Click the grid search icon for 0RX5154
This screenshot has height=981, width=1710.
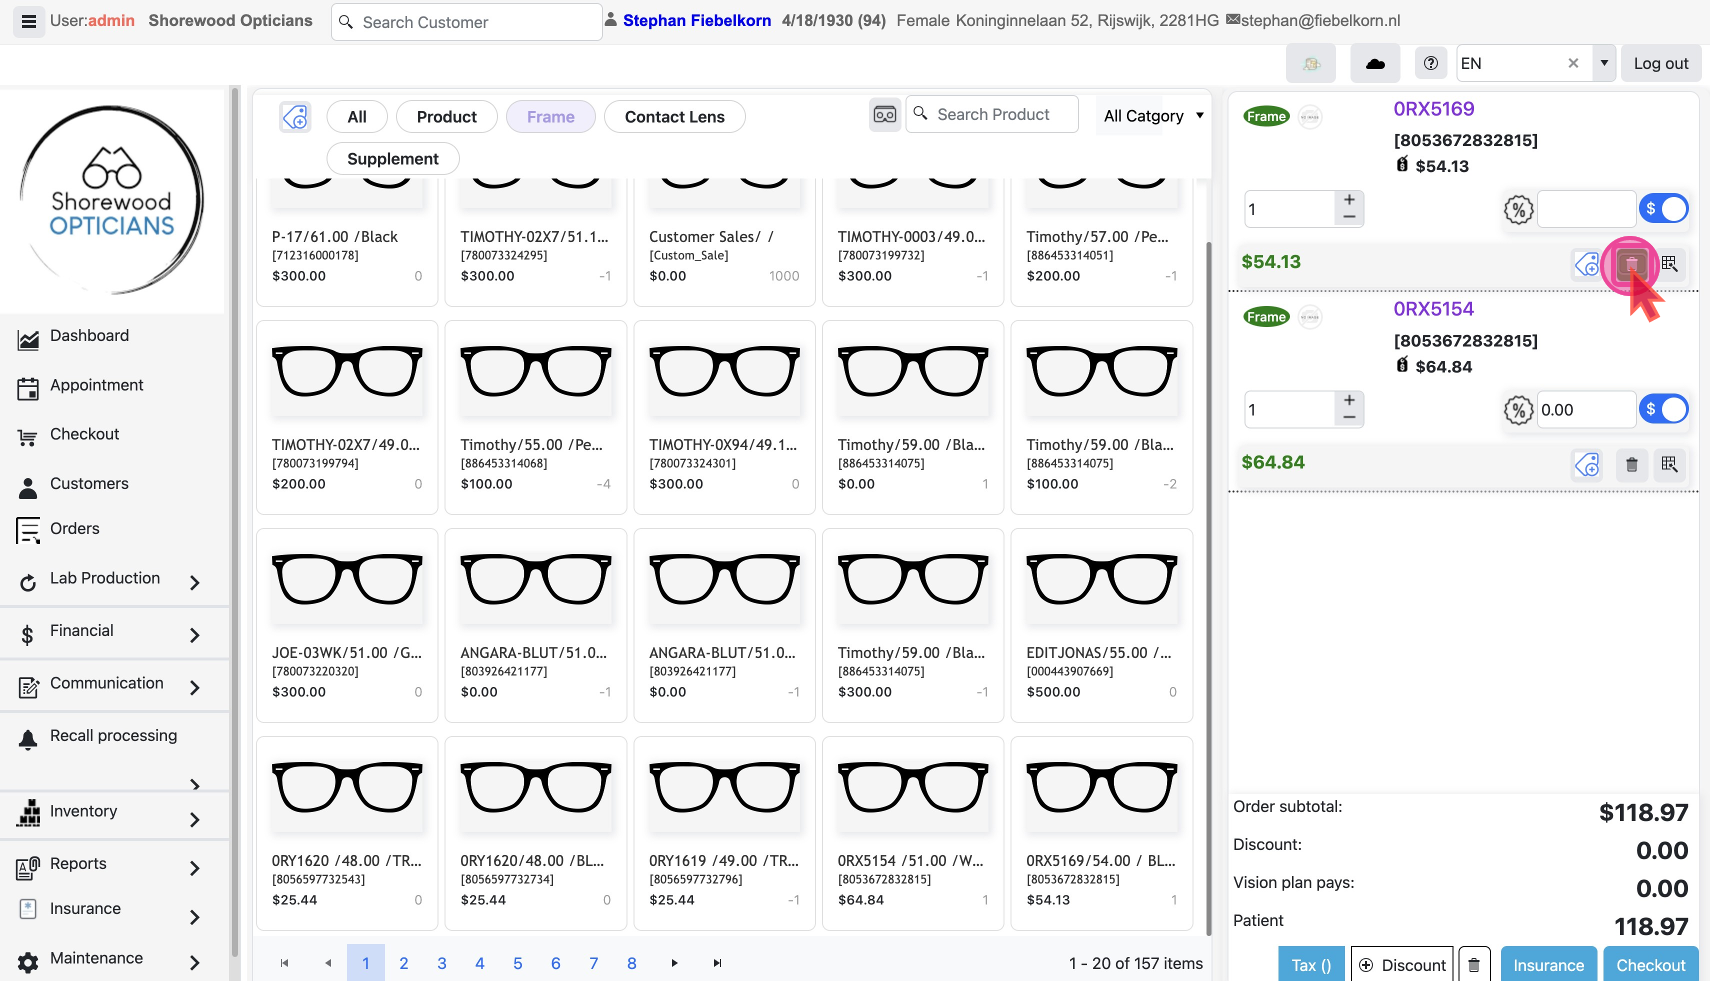1669,464
